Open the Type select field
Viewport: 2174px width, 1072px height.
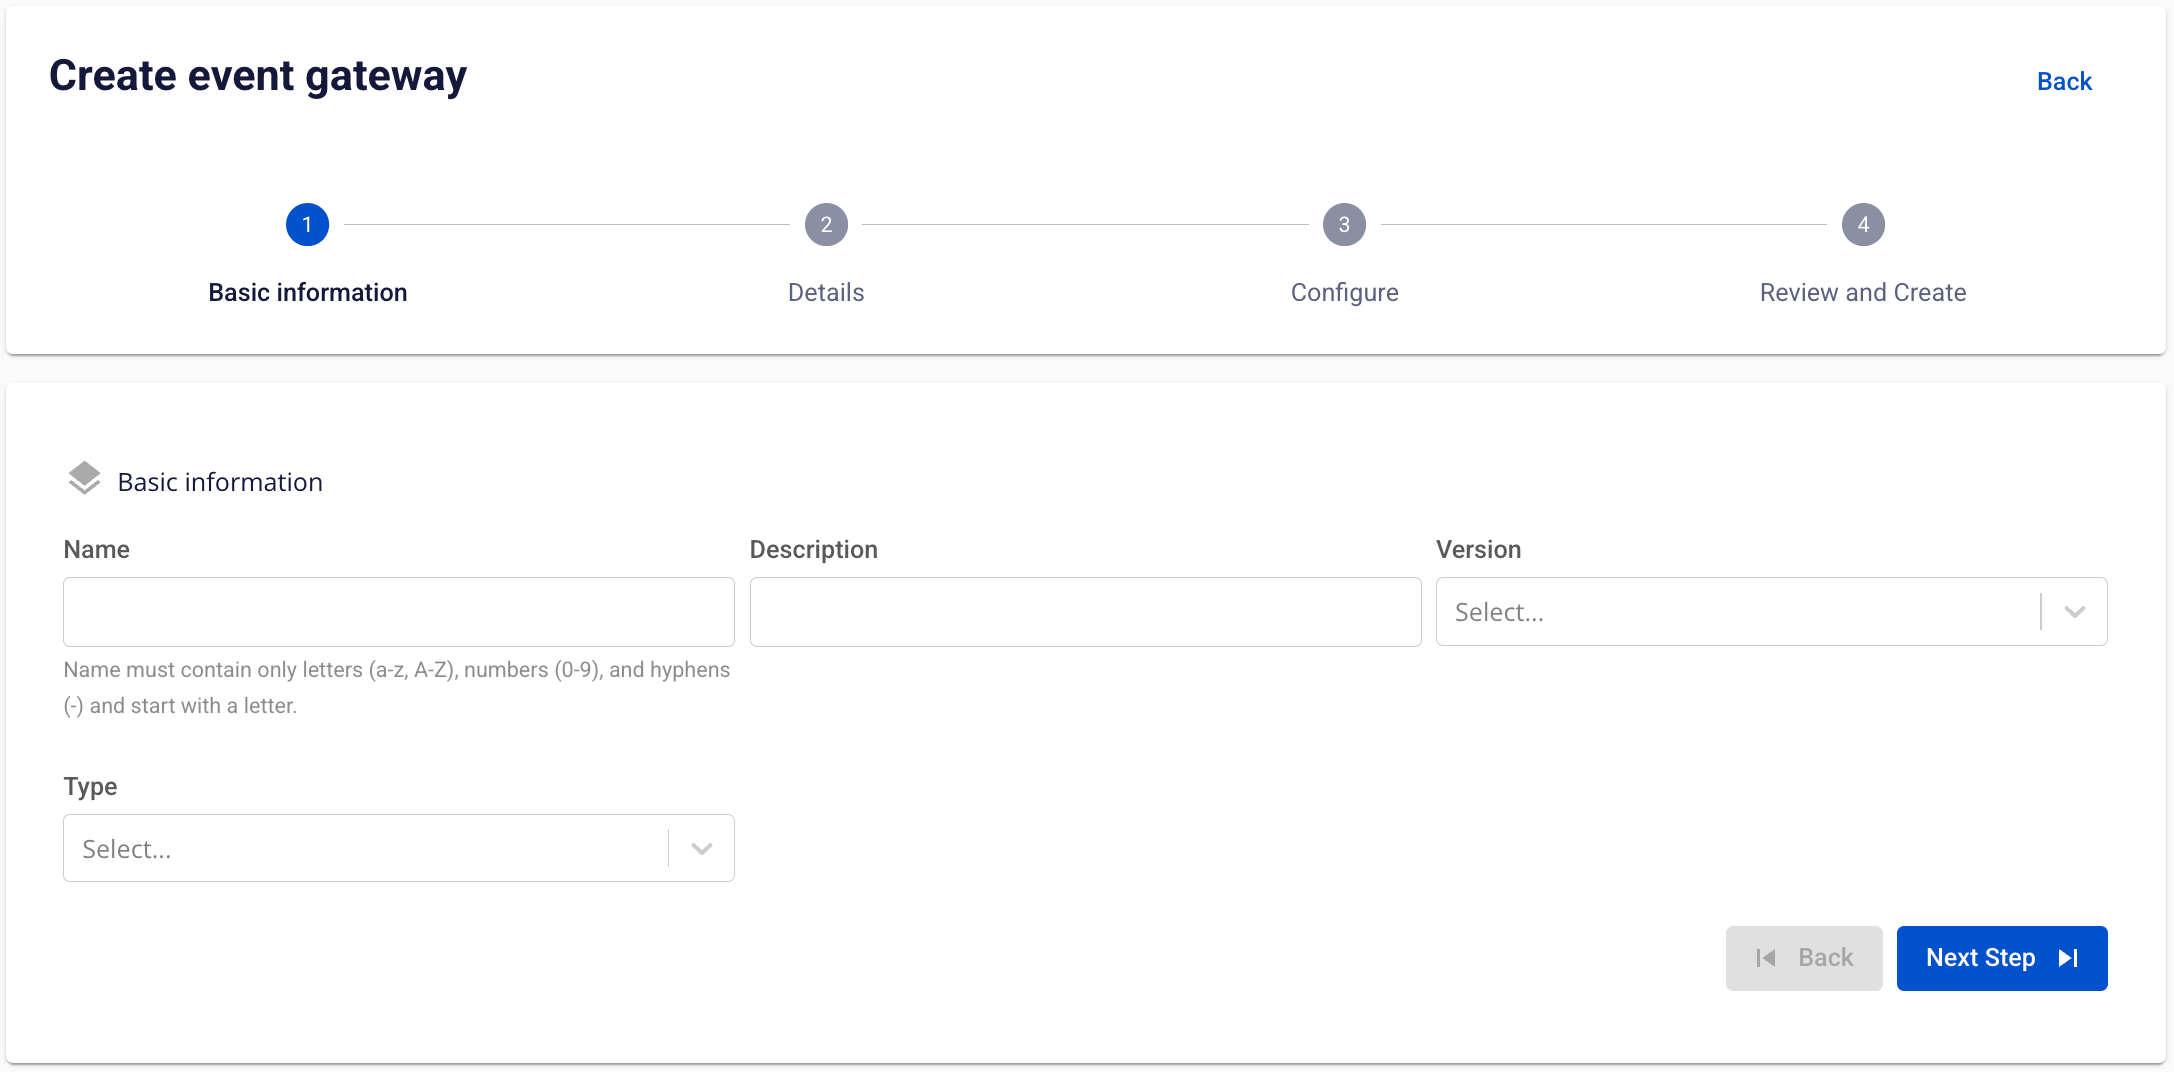pyautogui.click(x=366, y=849)
